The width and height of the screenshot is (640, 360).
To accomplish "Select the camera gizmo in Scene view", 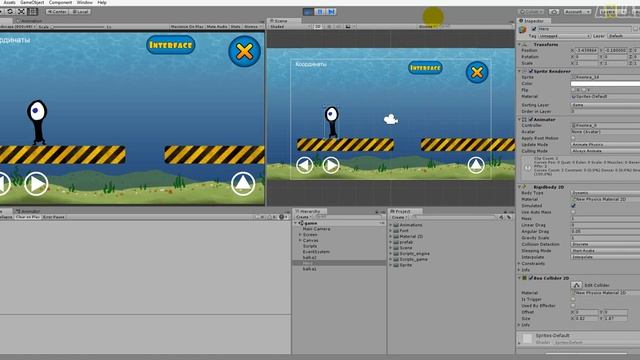I will pos(391,119).
